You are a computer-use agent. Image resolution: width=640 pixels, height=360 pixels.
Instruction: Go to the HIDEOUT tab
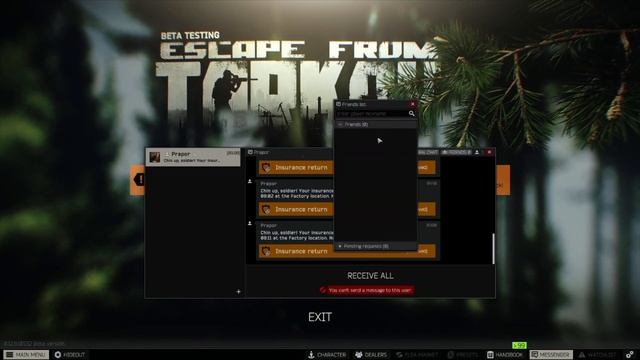[70, 355]
